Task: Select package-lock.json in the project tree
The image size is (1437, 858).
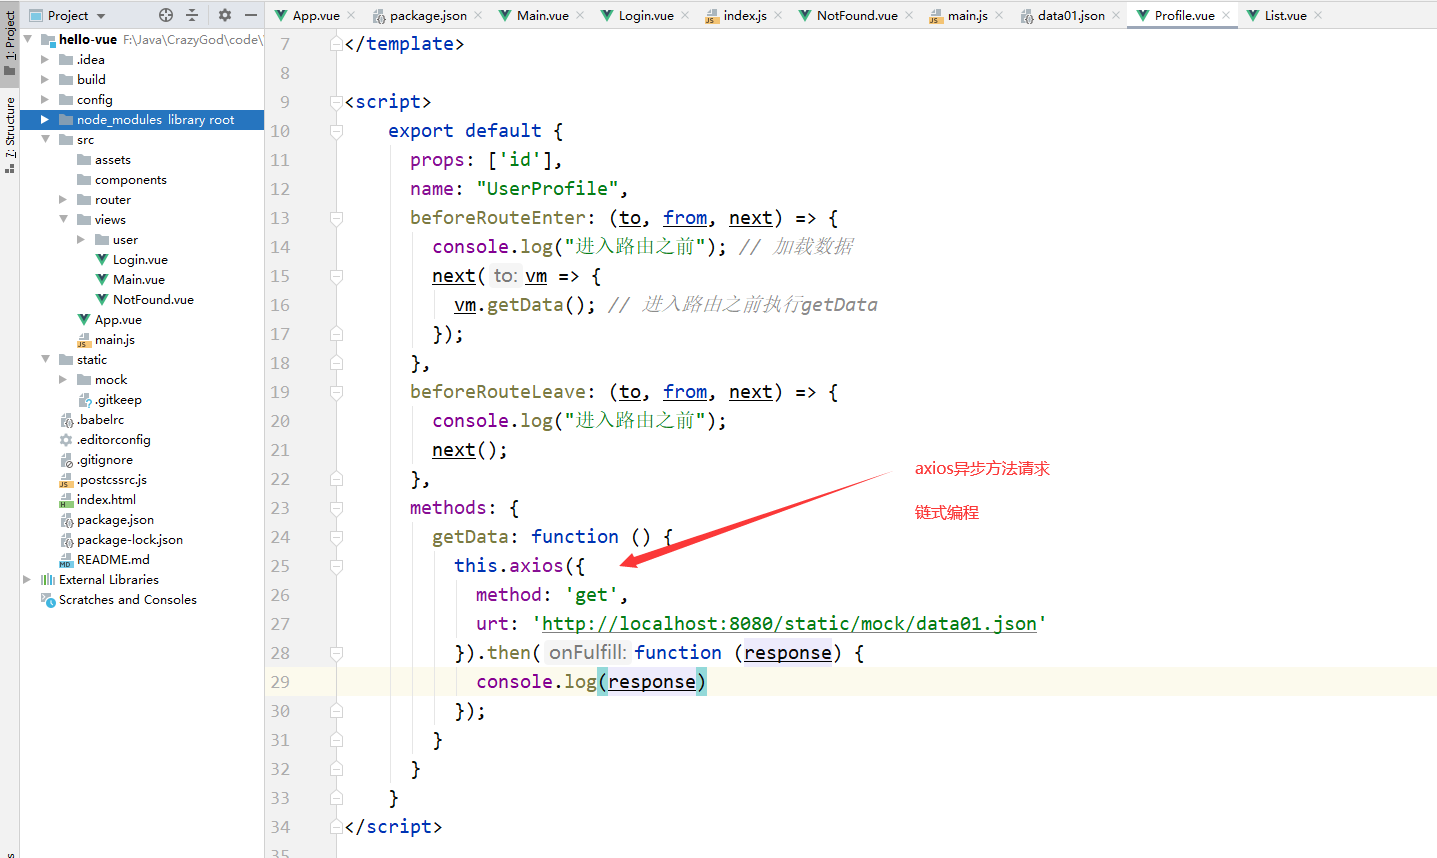Action: 121,540
